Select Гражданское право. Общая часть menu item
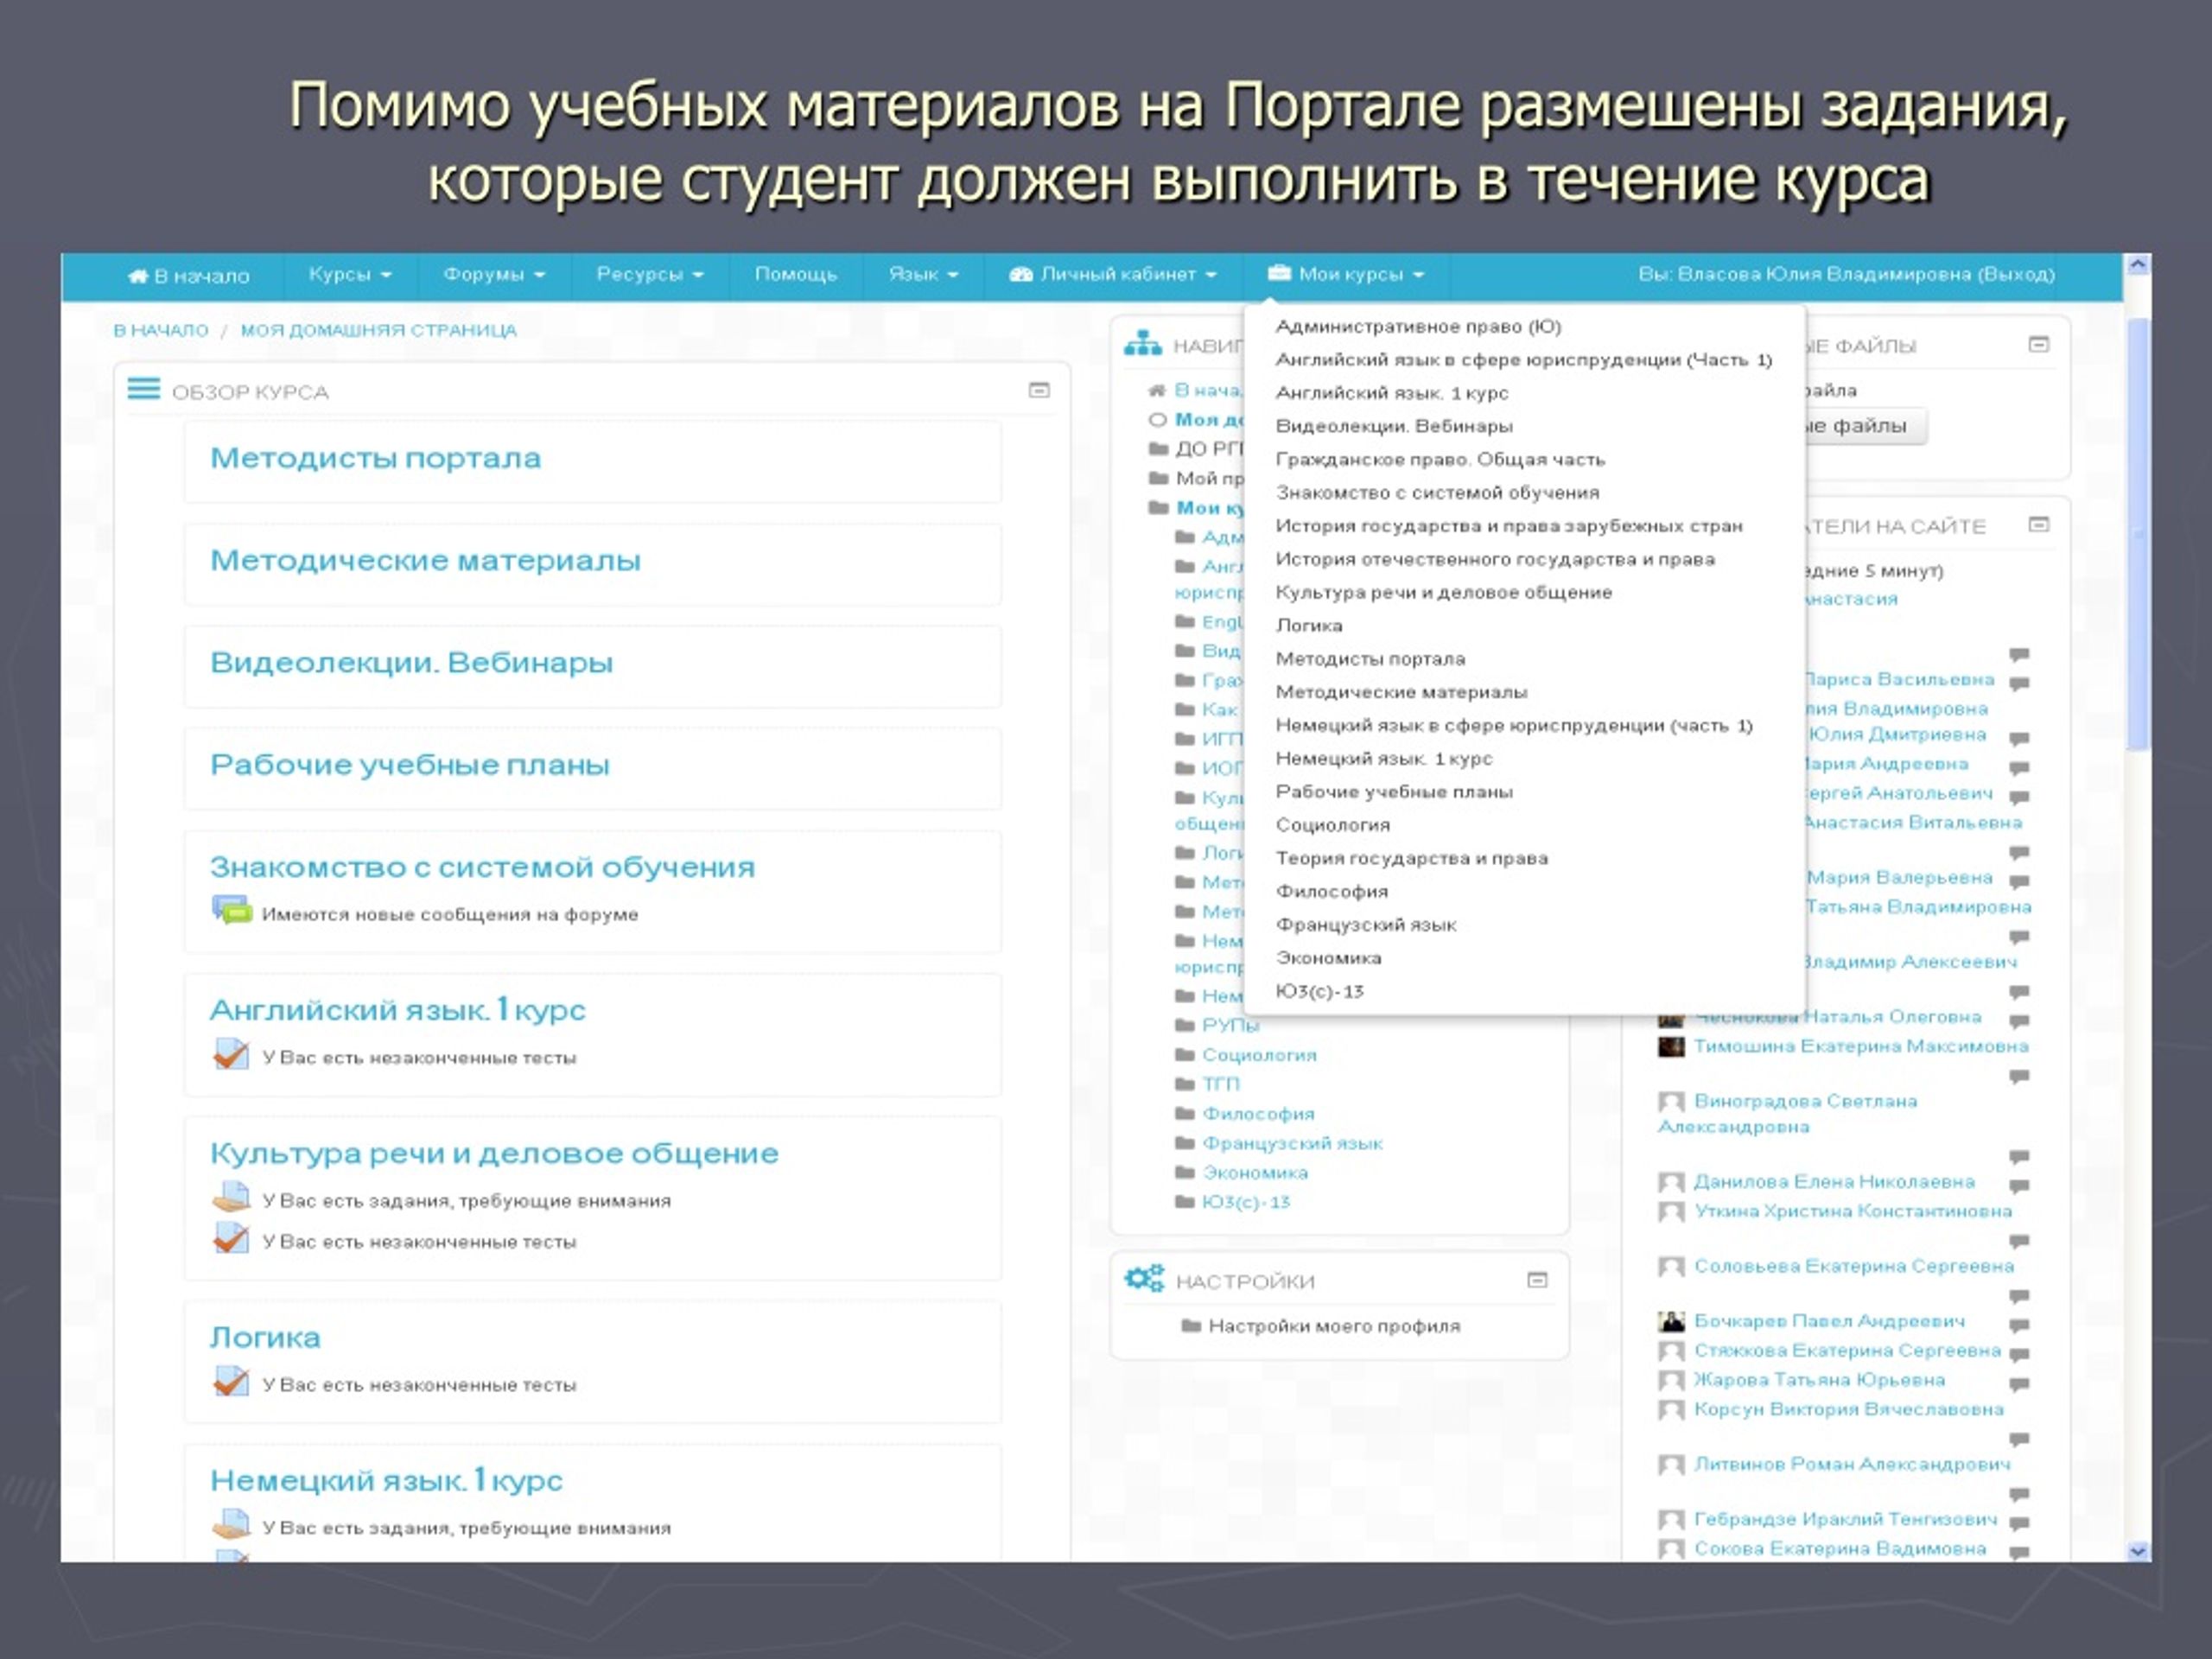The image size is (2212, 1659). tap(1440, 460)
